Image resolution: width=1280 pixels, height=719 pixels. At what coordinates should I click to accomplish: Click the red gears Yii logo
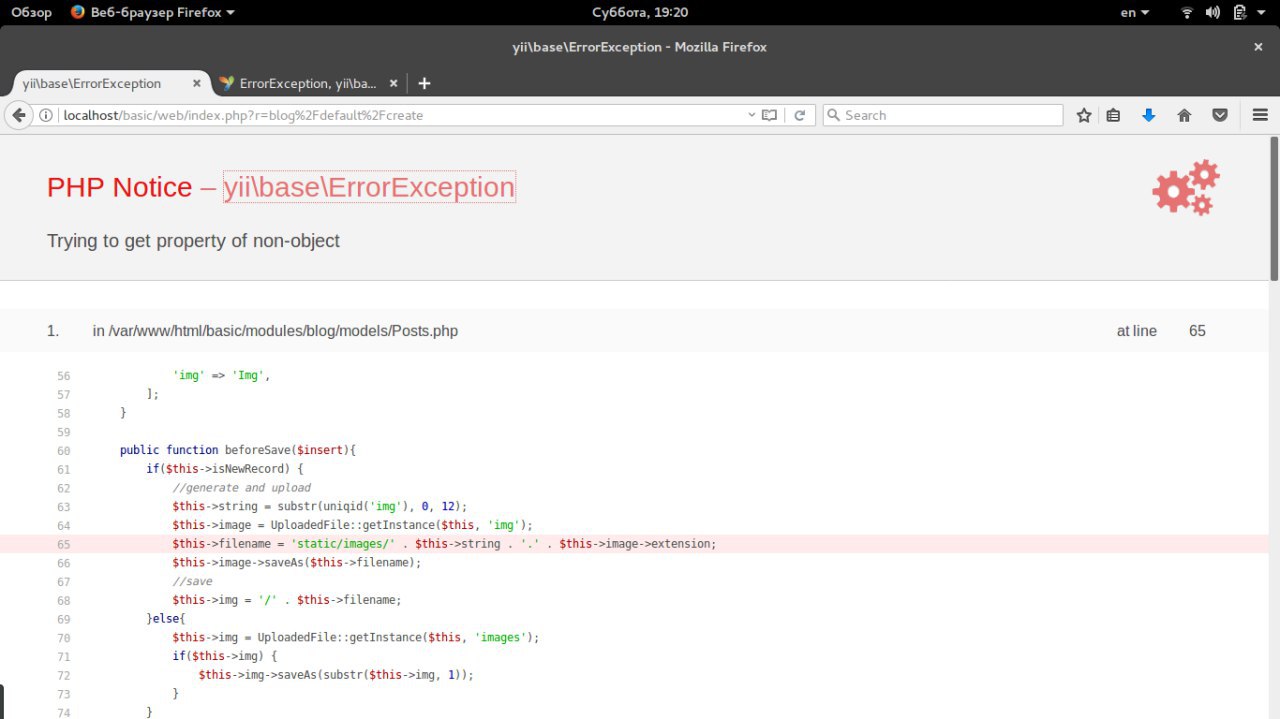coord(1186,187)
